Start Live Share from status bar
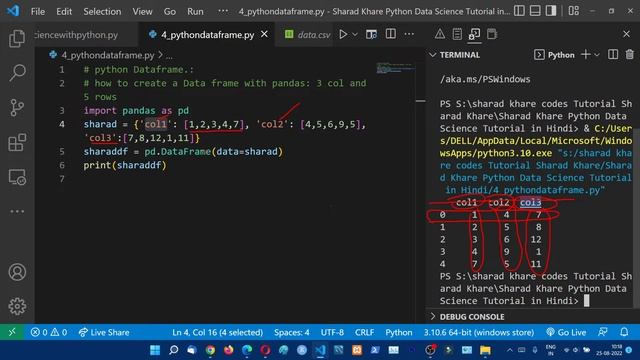 (x=104, y=332)
